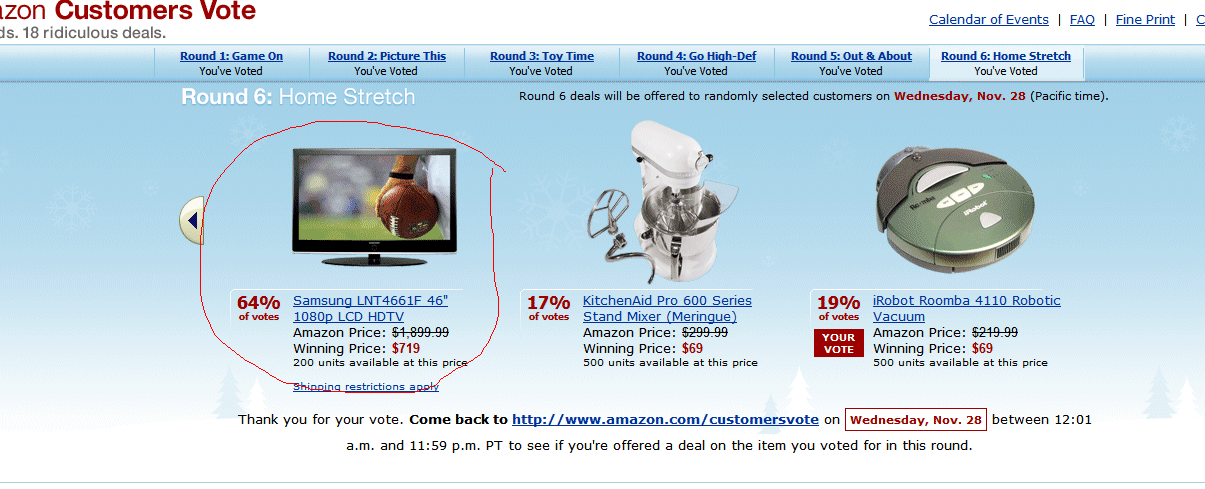Screen dimensions: 1205x489
Task: Click the red Your Vote badge
Action: pyautogui.click(x=838, y=343)
